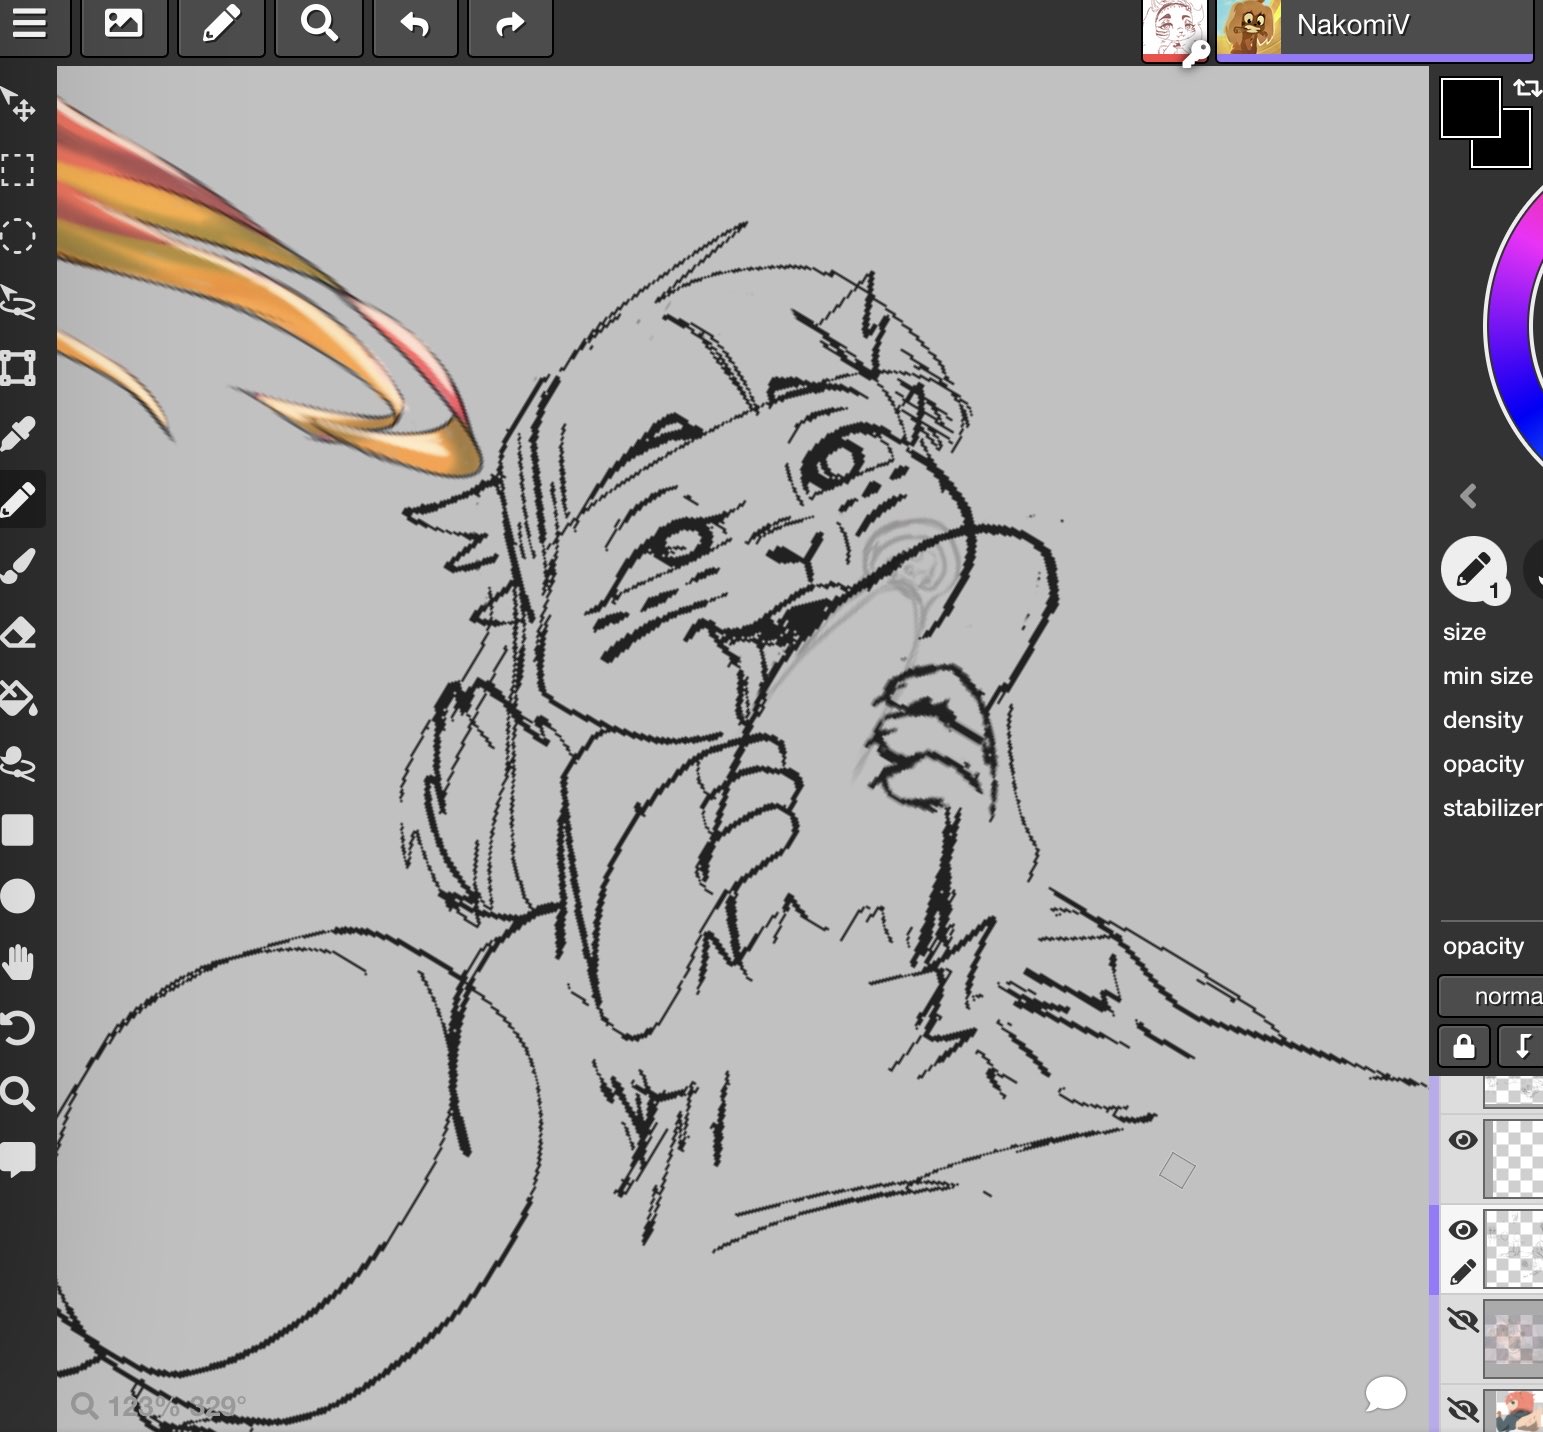Screen dimensions: 1543x1432
Task: Show the hidden bottom layer with red-haired thumbnail
Action: click(1463, 1410)
